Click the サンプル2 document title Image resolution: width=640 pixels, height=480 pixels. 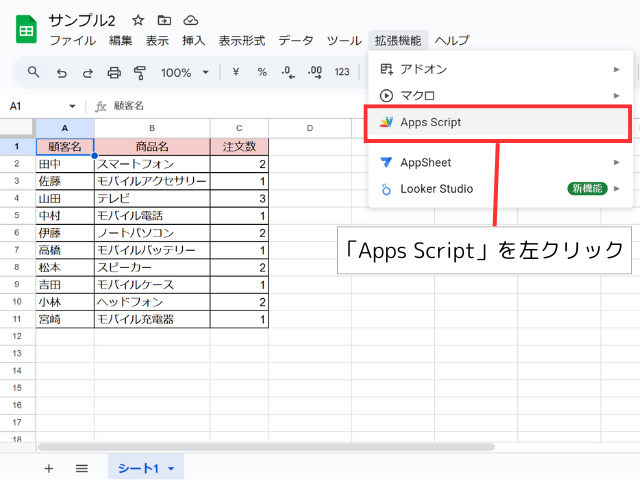point(82,20)
